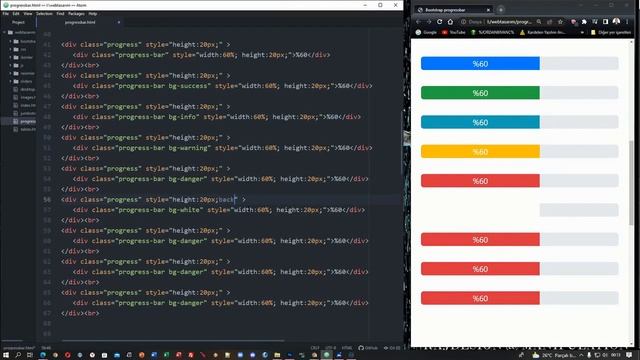Click the GitHub status bar item
The image size is (640, 360).
(x=368, y=348)
